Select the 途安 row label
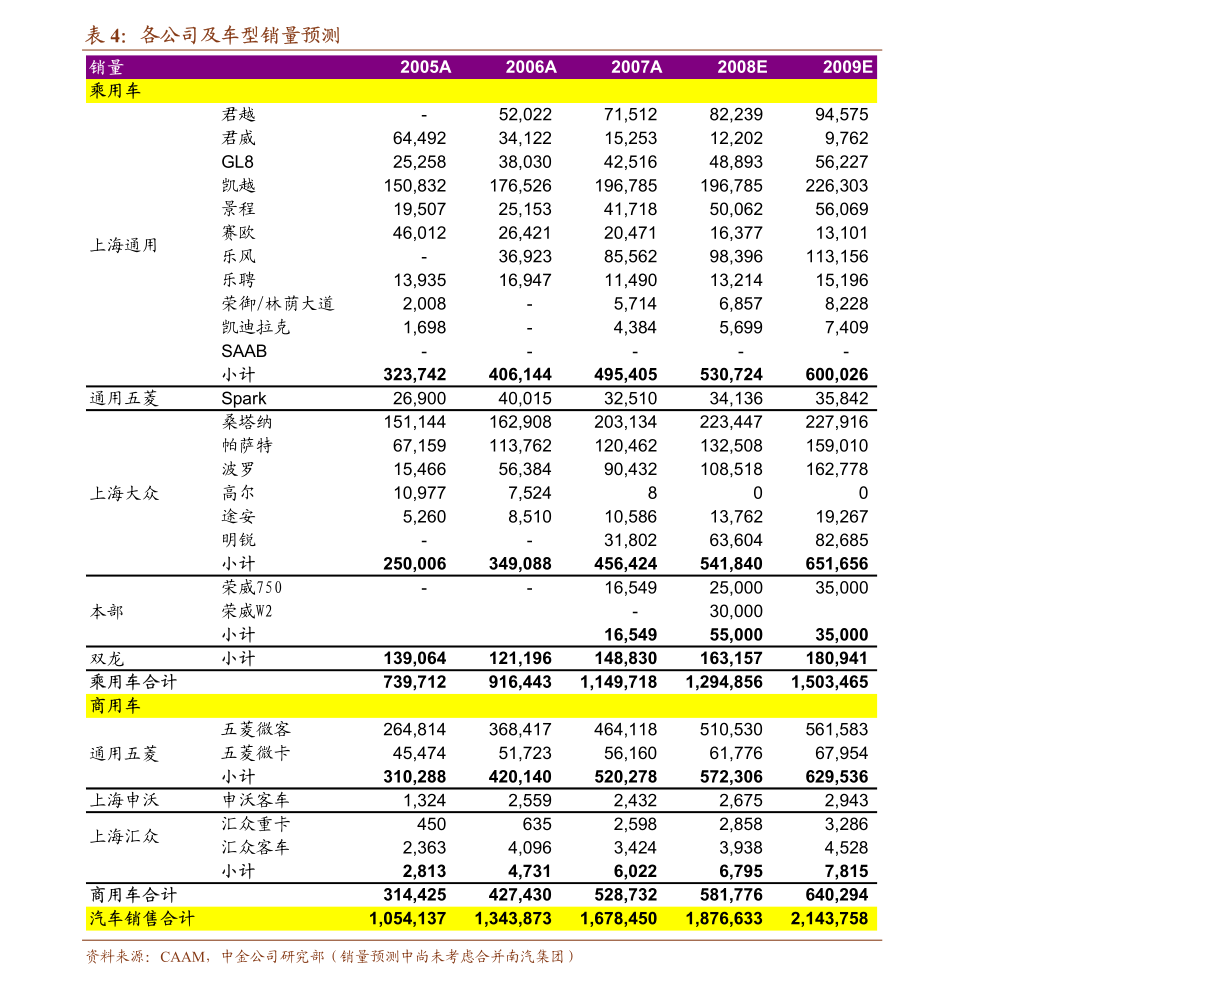The image size is (1224, 985). [238, 517]
